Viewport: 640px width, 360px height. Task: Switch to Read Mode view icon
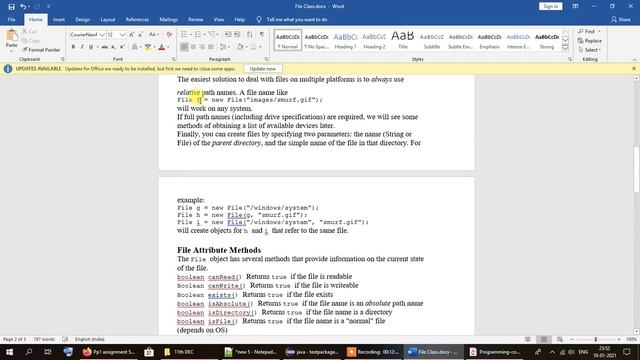(x=528, y=339)
